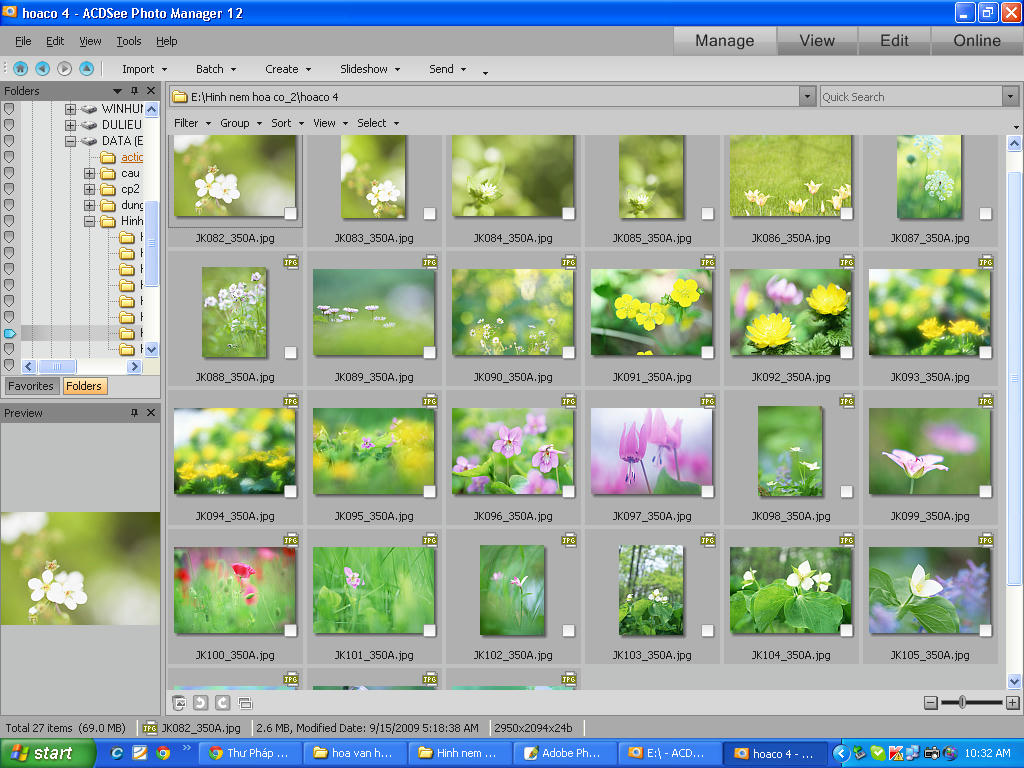Viewport: 1024px width, 768px height.
Task: Open the Create dropdown menu
Action: point(288,69)
